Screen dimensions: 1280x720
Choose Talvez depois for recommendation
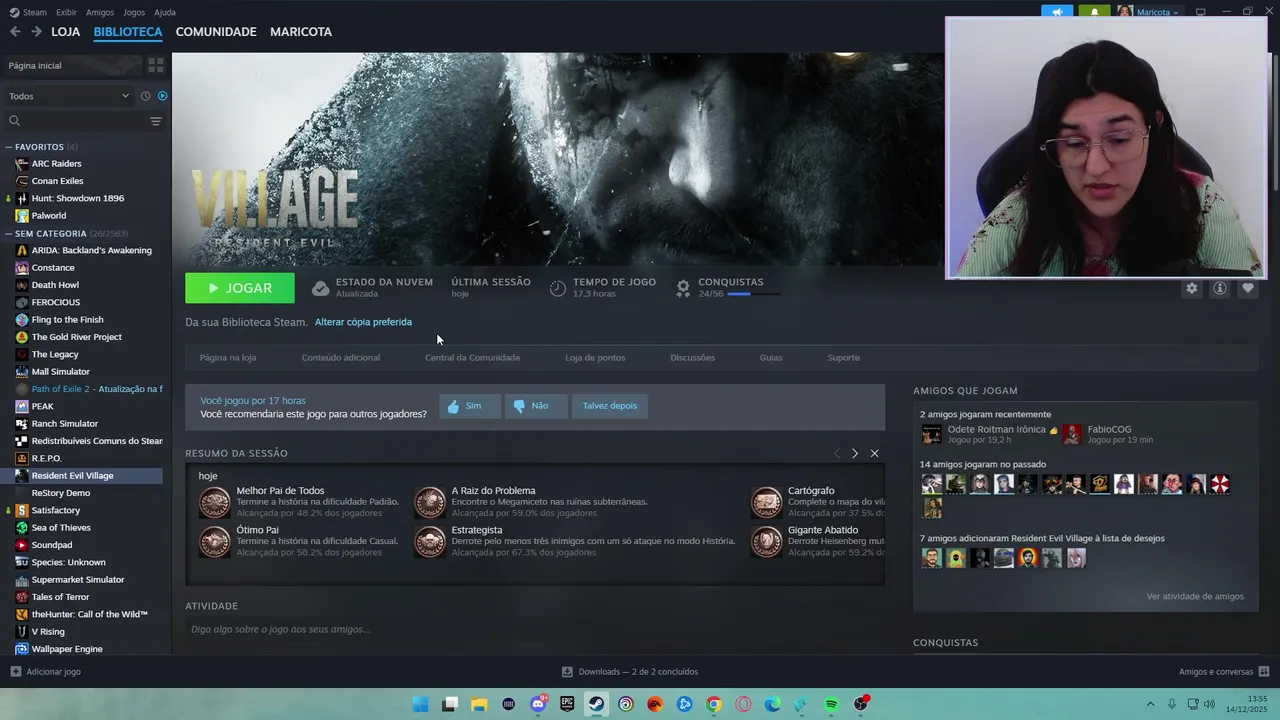pos(610,406)
